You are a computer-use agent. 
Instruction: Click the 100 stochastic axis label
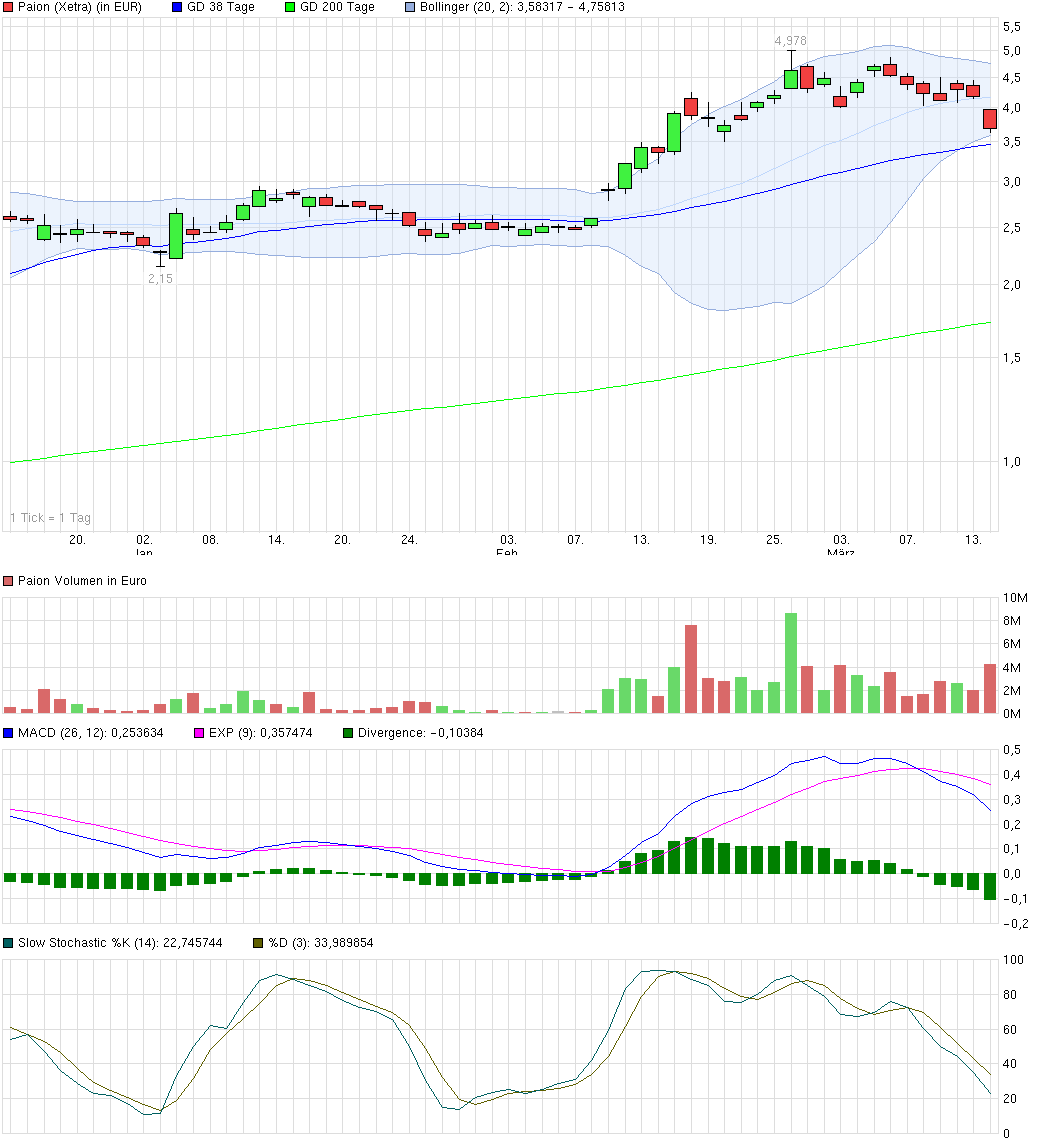tap(1013, 960)
